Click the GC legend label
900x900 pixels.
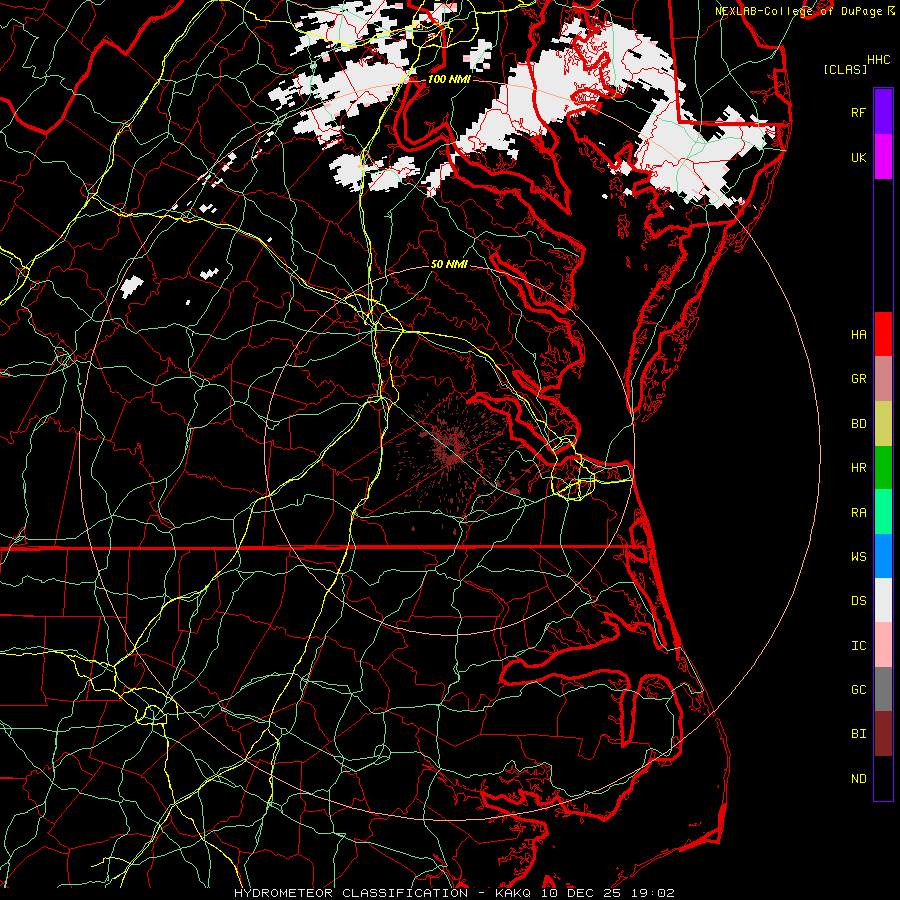[858, 690]
